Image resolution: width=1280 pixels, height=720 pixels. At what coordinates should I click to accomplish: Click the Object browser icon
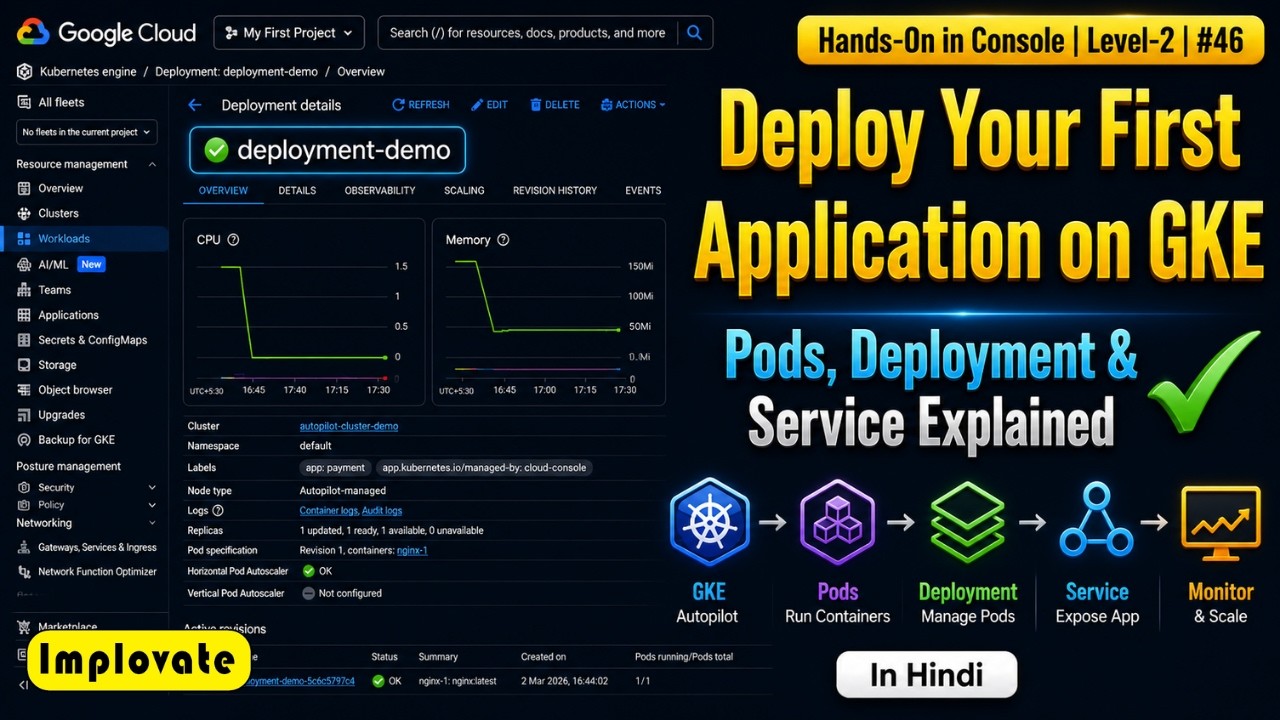coord(24,390)
